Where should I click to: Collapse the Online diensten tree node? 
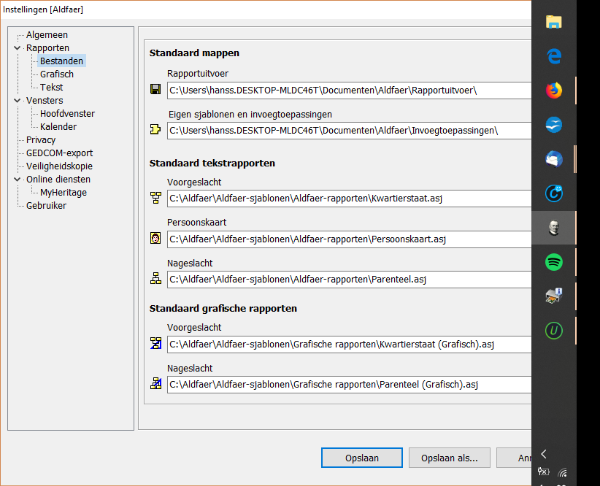[x=17, y=179]
